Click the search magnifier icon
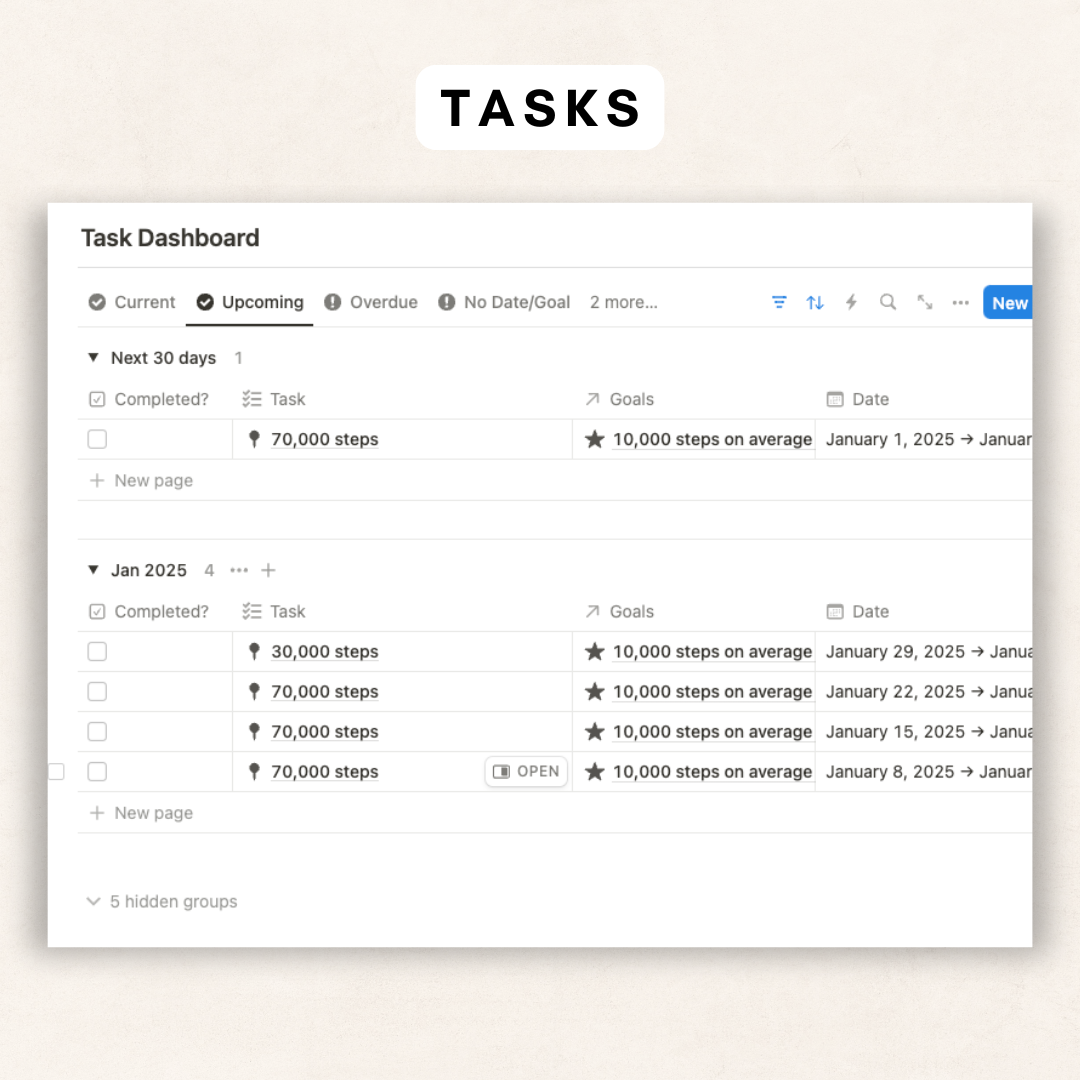The width and height of the screenshot is (1080, 1080). 887,302
